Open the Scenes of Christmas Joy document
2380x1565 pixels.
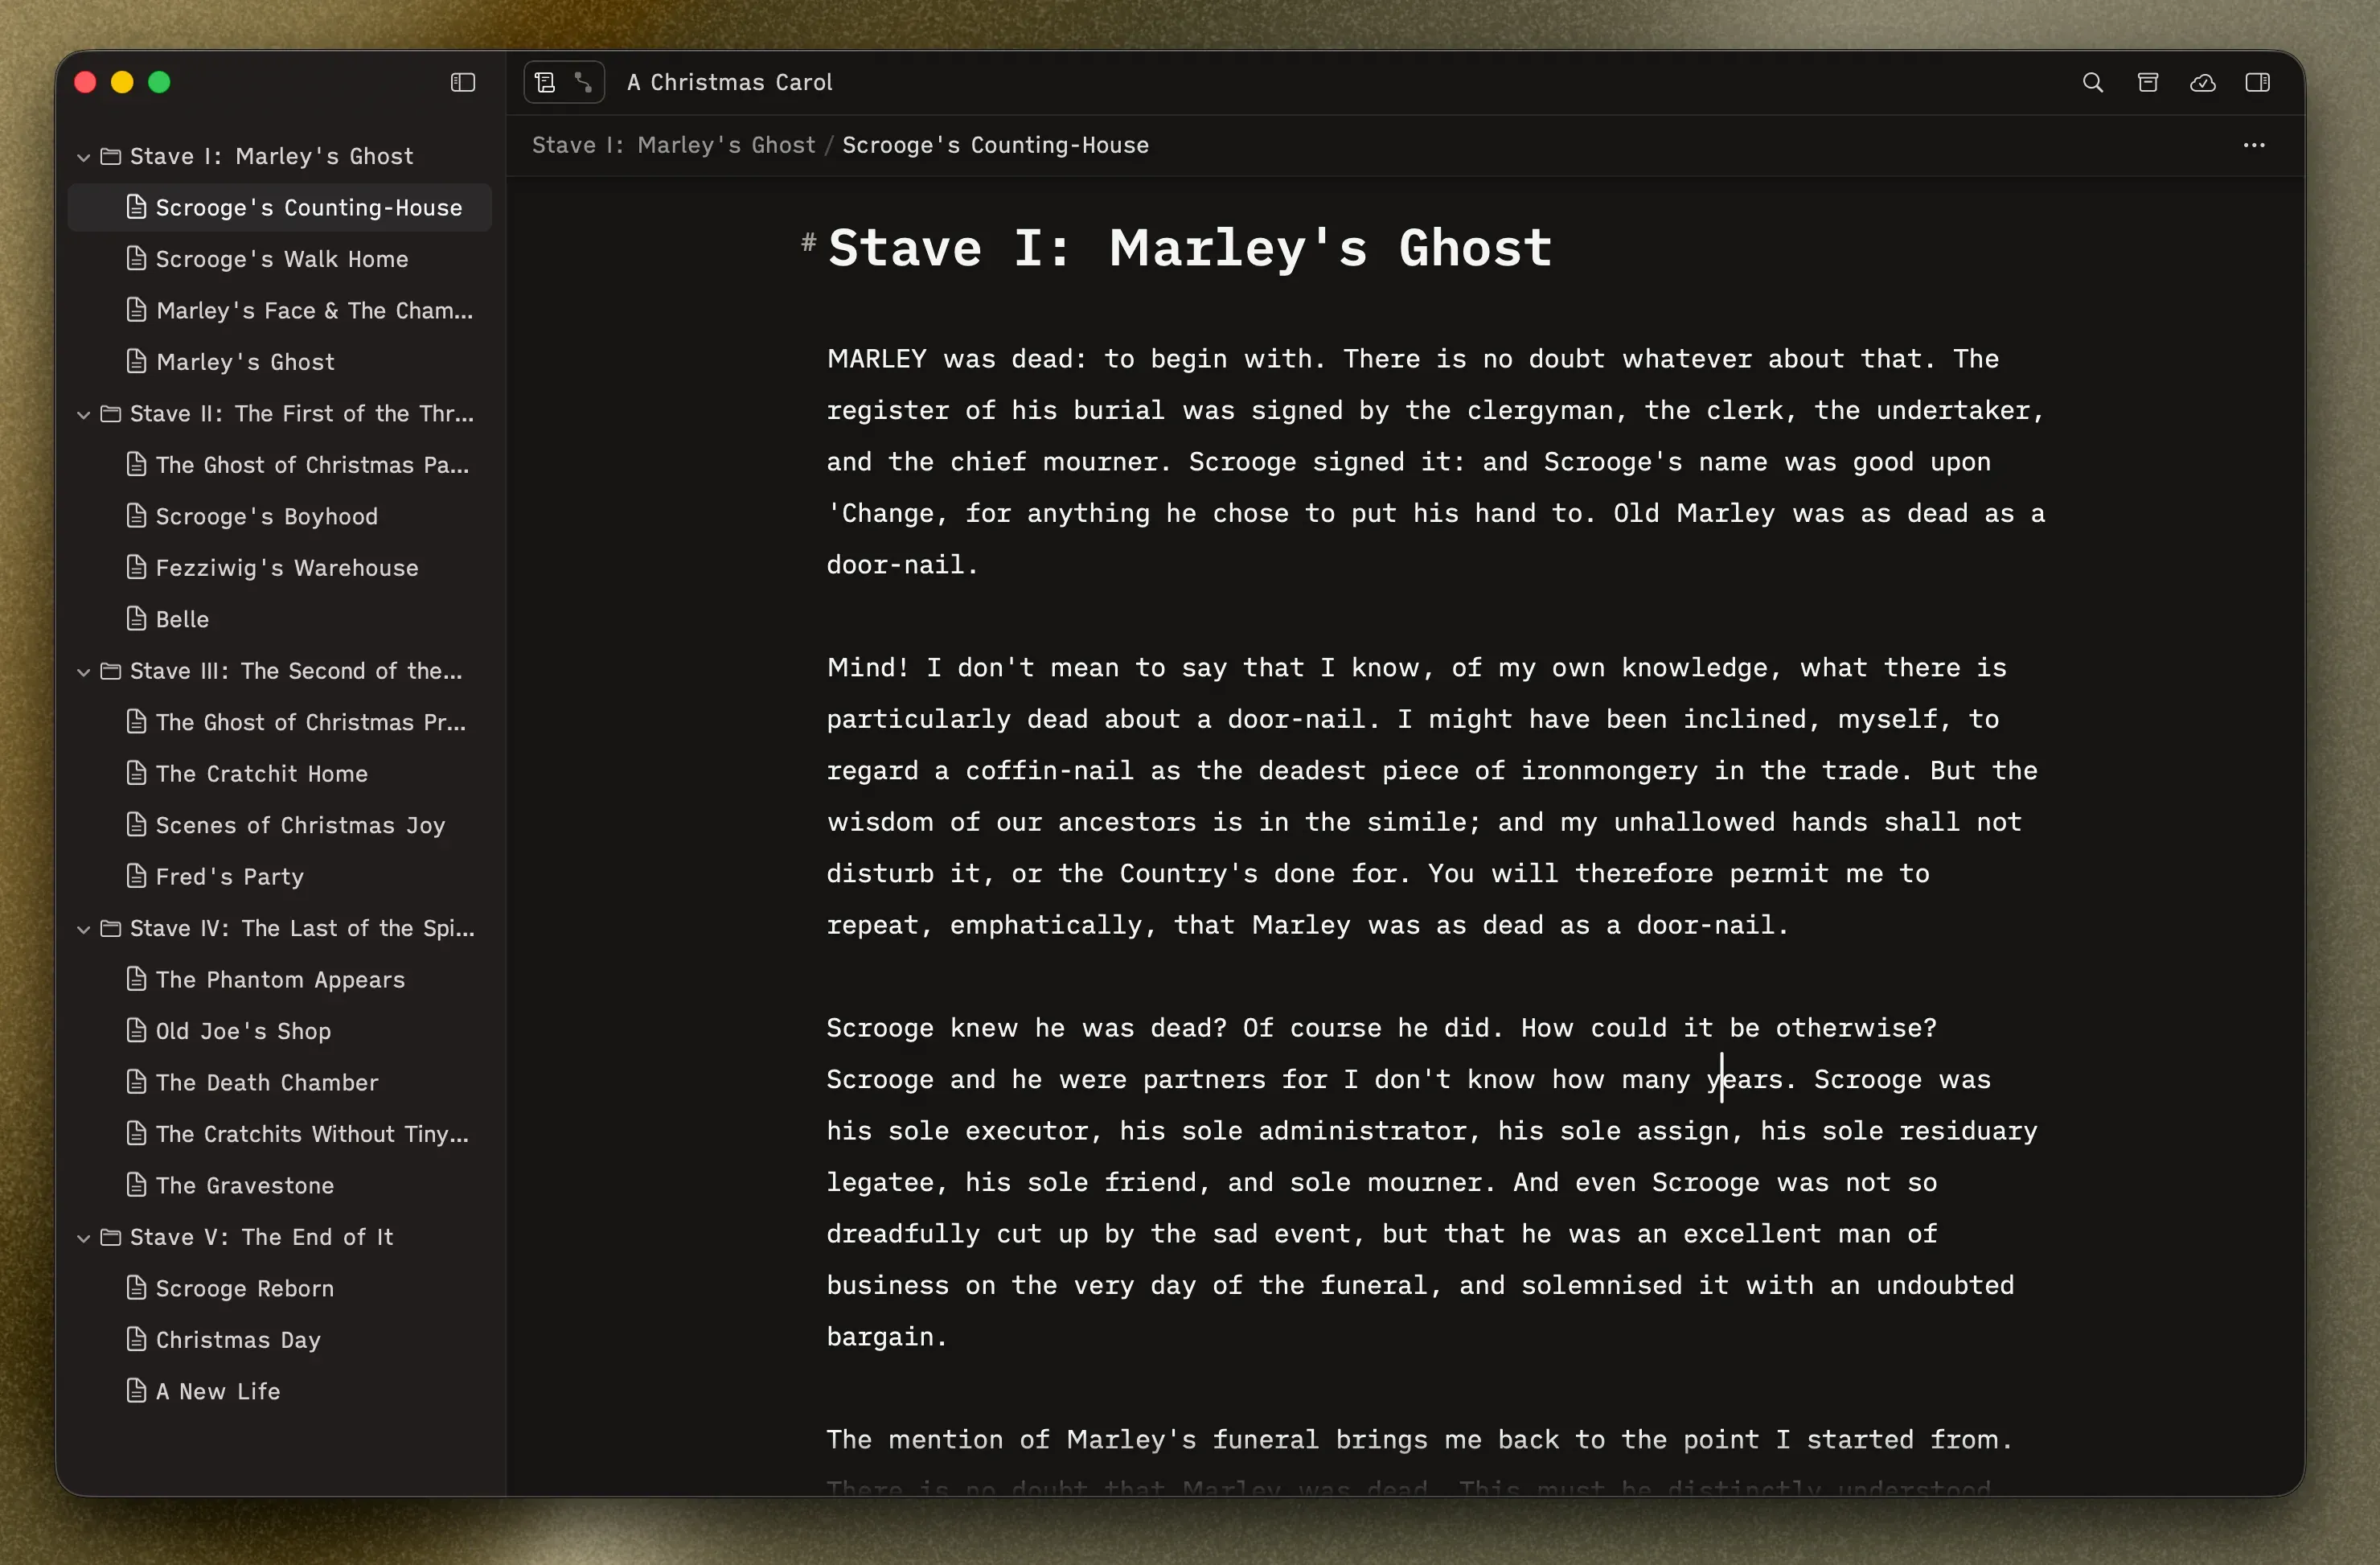click(280, 825)
